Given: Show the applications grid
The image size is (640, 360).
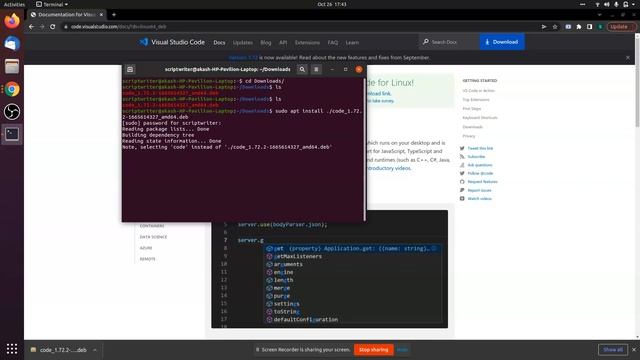Looking at the screenshot, I should coord(12,349).
